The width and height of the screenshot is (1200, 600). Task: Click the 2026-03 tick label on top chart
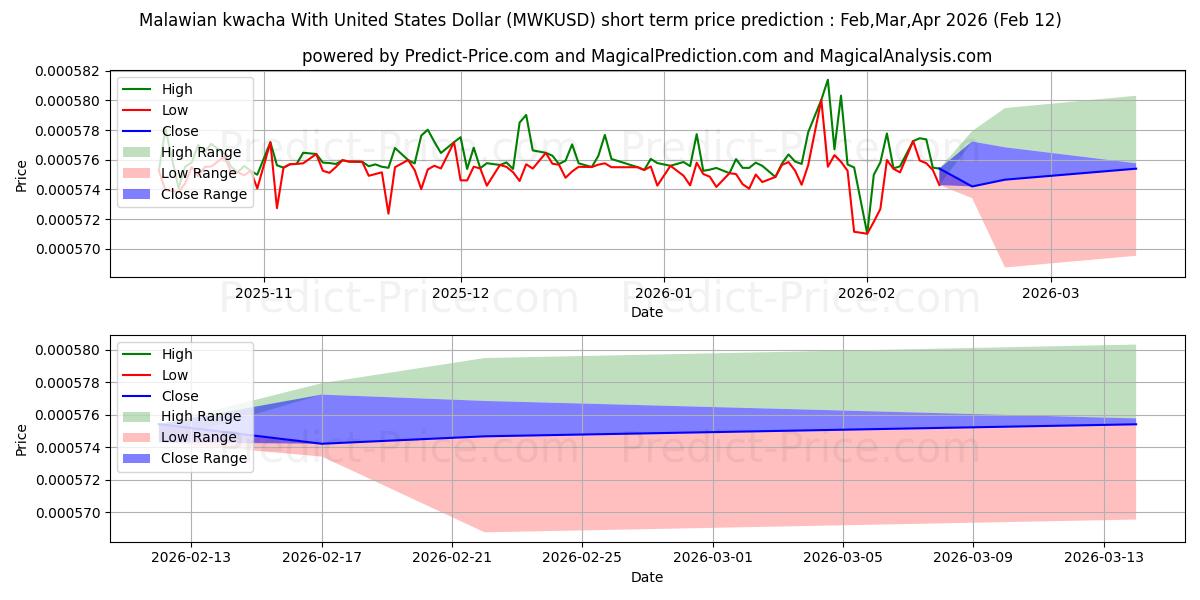click(x=1051, y=294)
